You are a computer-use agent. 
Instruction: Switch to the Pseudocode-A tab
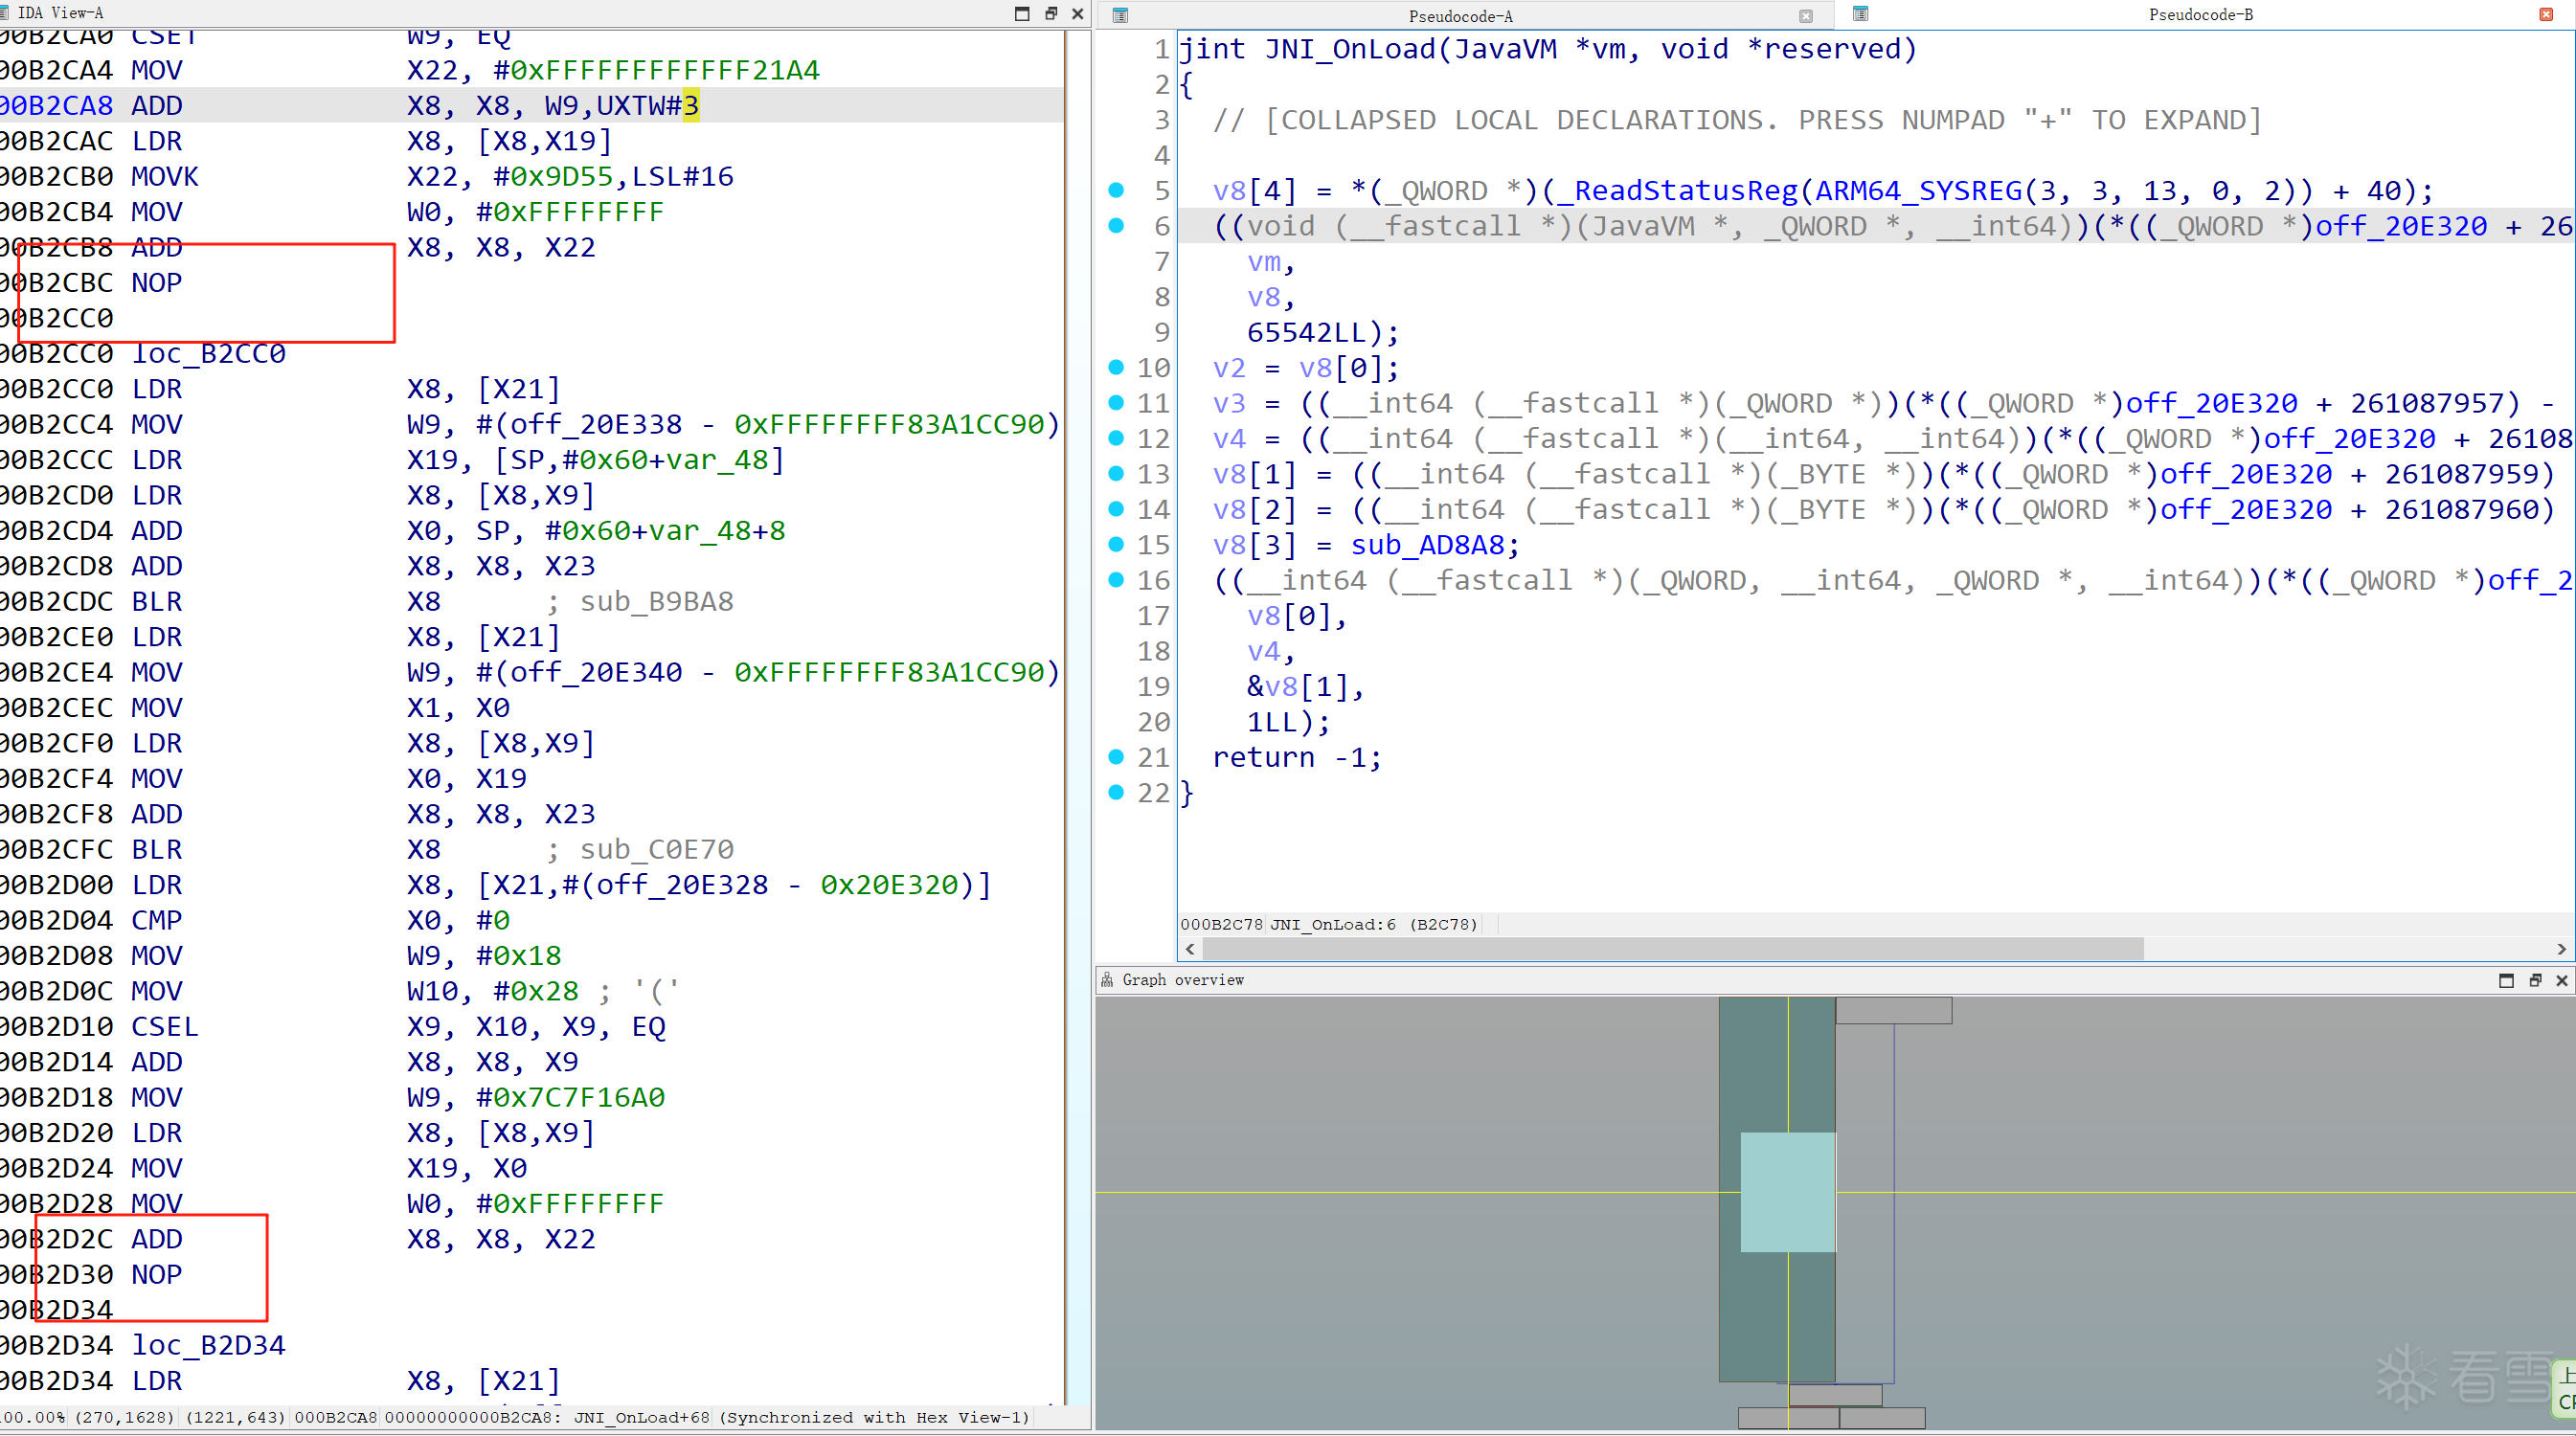(1460, 16)
